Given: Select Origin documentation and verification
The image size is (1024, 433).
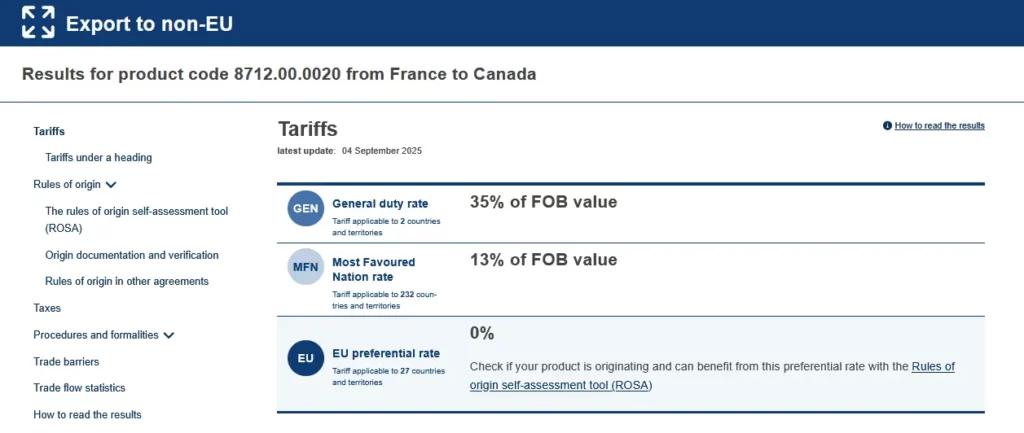Looking at the screenshot, I should [132, 255].
